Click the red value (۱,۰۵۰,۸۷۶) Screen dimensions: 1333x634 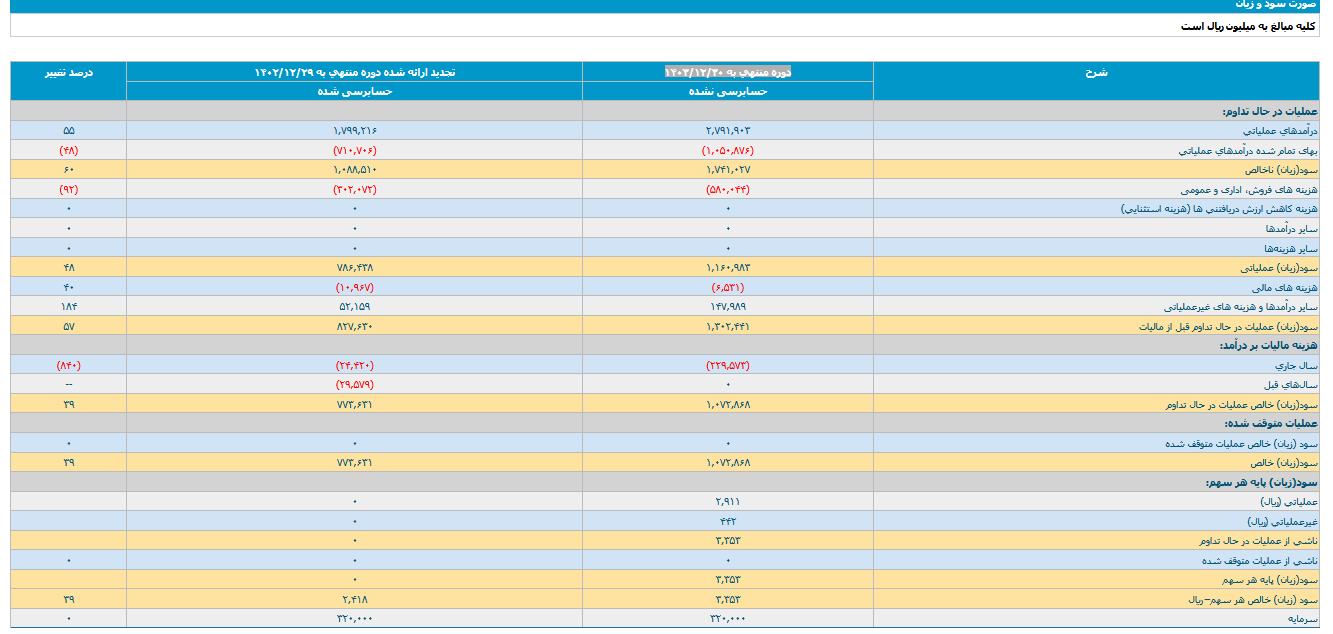click(x=727, y=150)
